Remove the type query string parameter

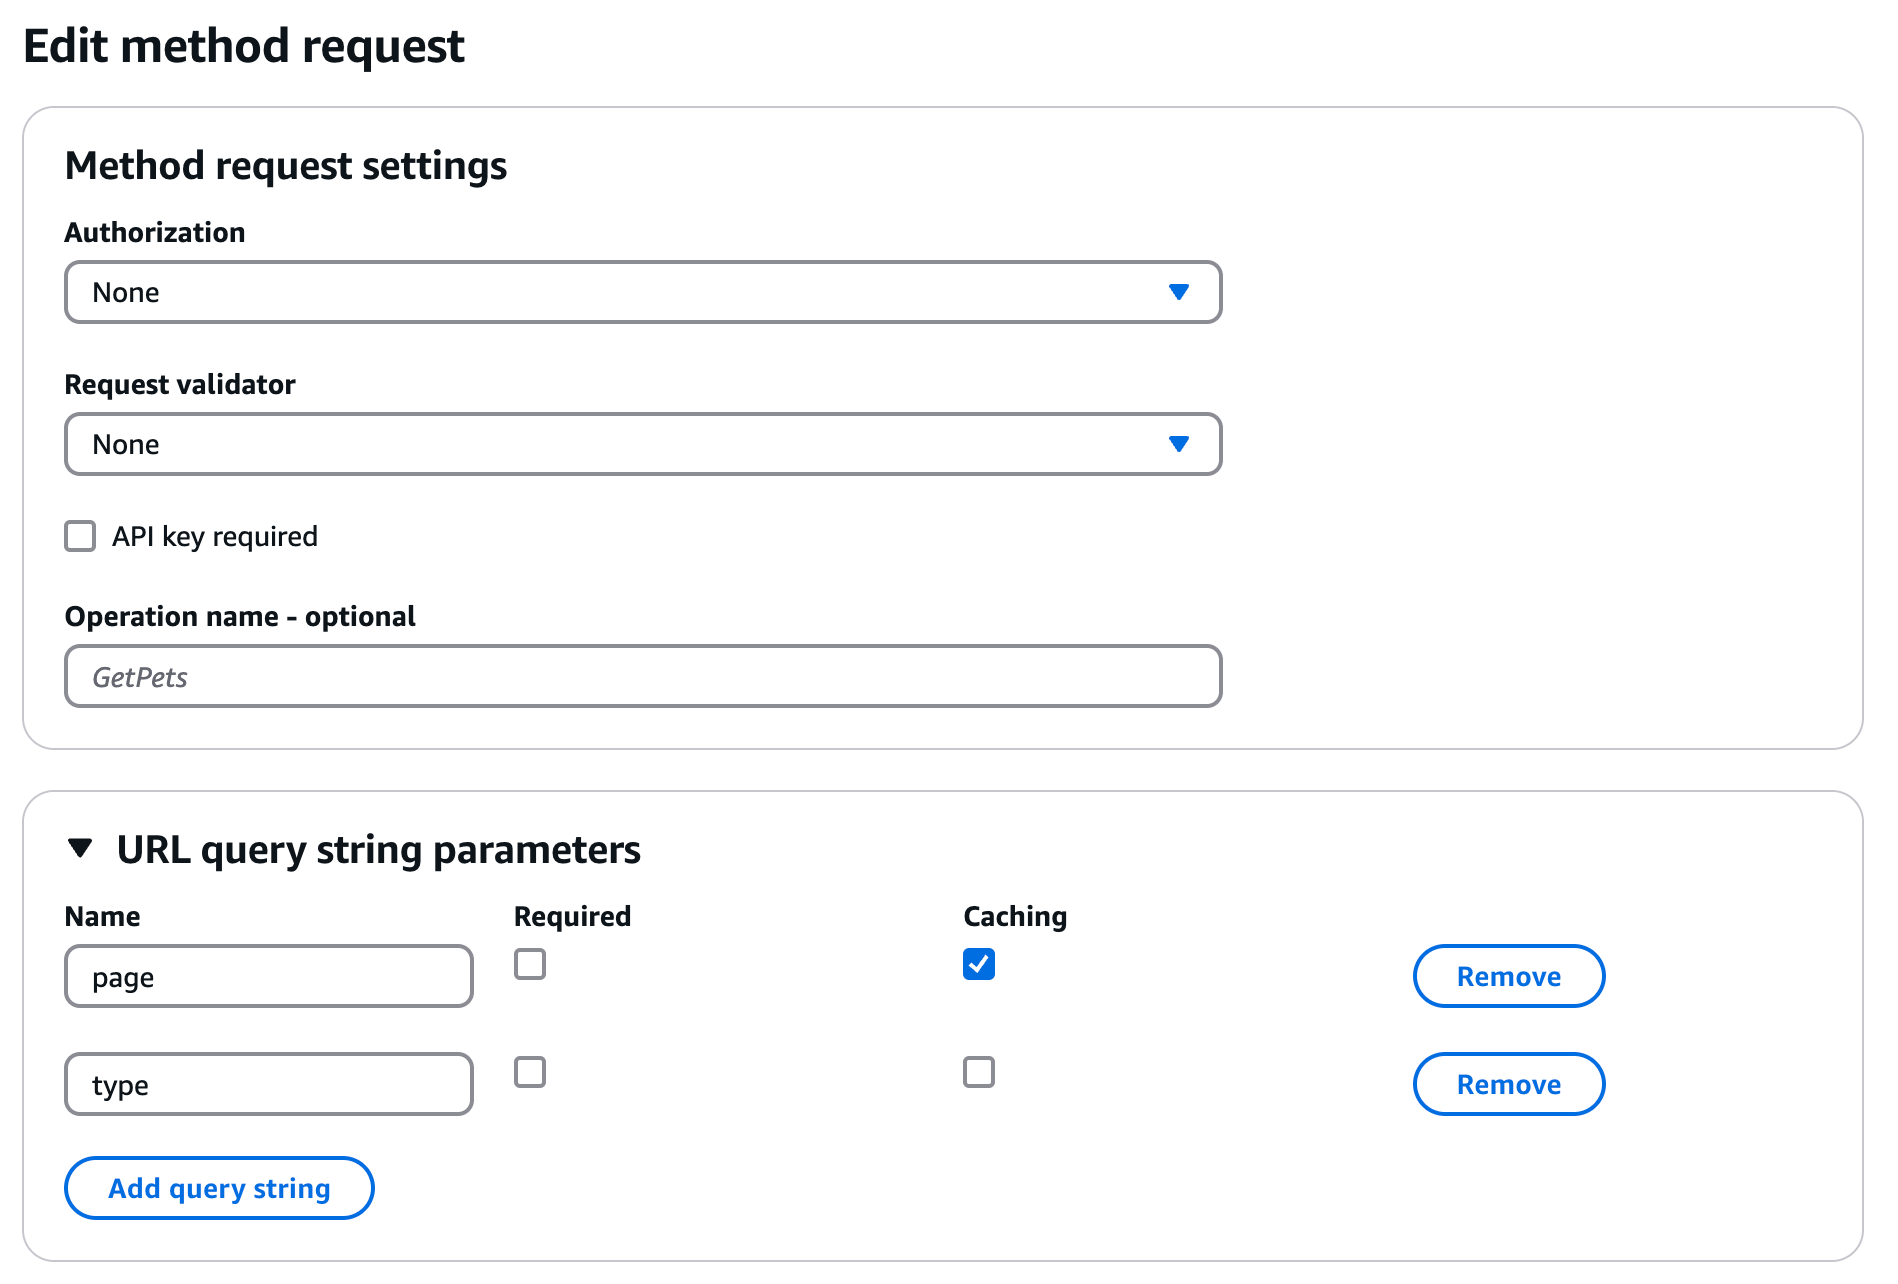pyautogui.click(x=1508, y=1084)
